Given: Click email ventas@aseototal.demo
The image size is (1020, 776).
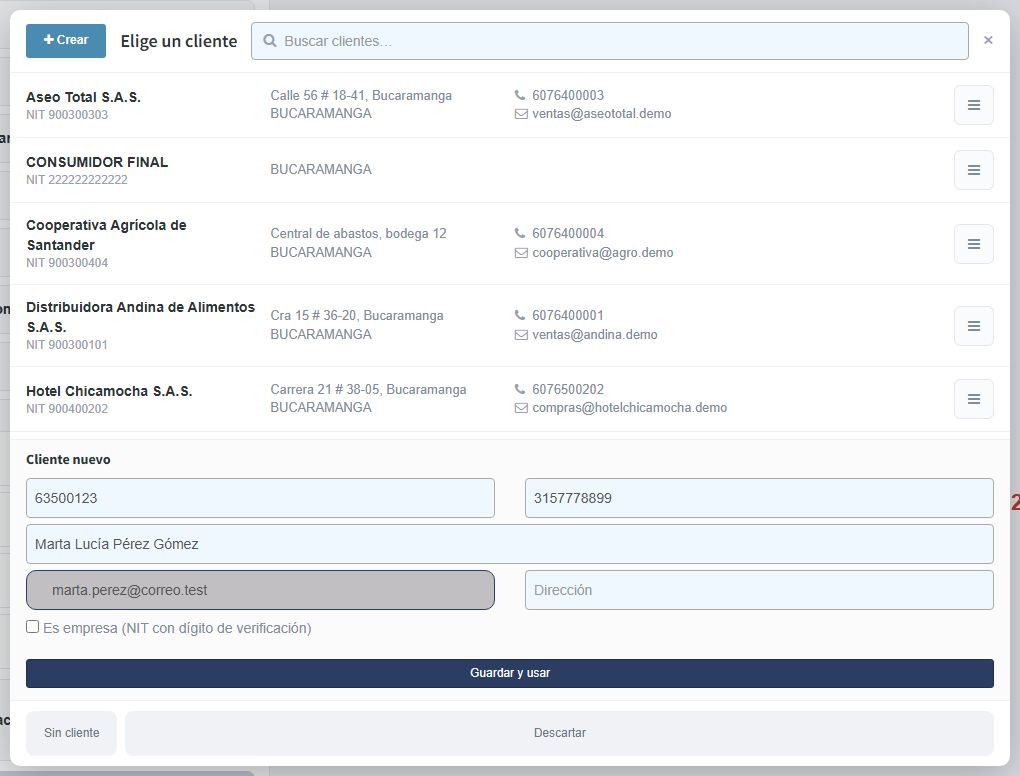Looking at the screenshot, I should [602, 114].
